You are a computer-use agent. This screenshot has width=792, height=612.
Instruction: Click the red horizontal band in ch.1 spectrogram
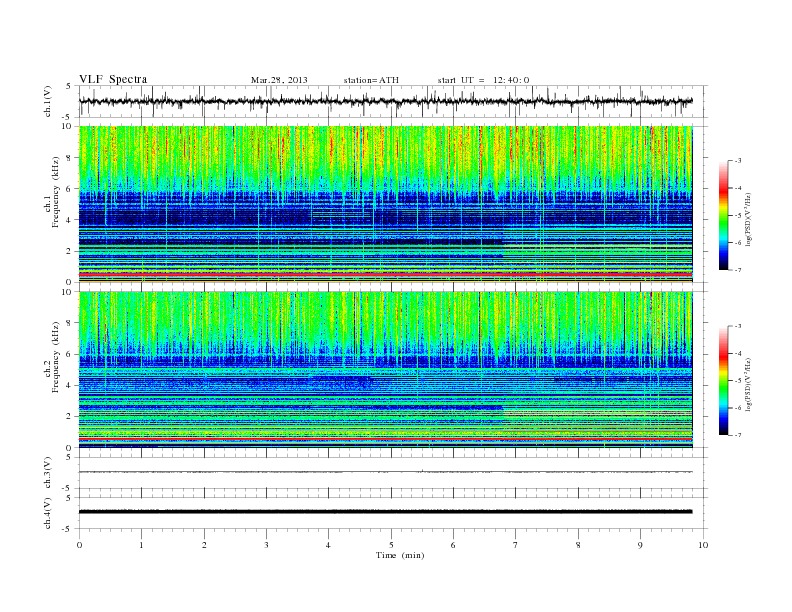coord(385,274)
